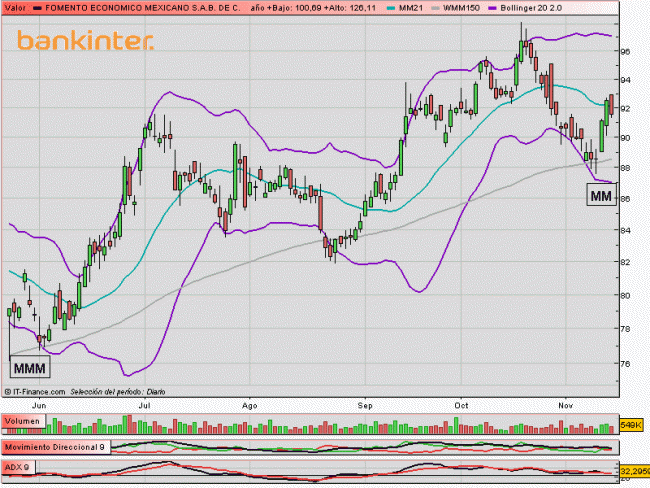Click the 'Movimiento Direccional 9' panel label
This screenshot has width=650, height=488.
point(56,447)
